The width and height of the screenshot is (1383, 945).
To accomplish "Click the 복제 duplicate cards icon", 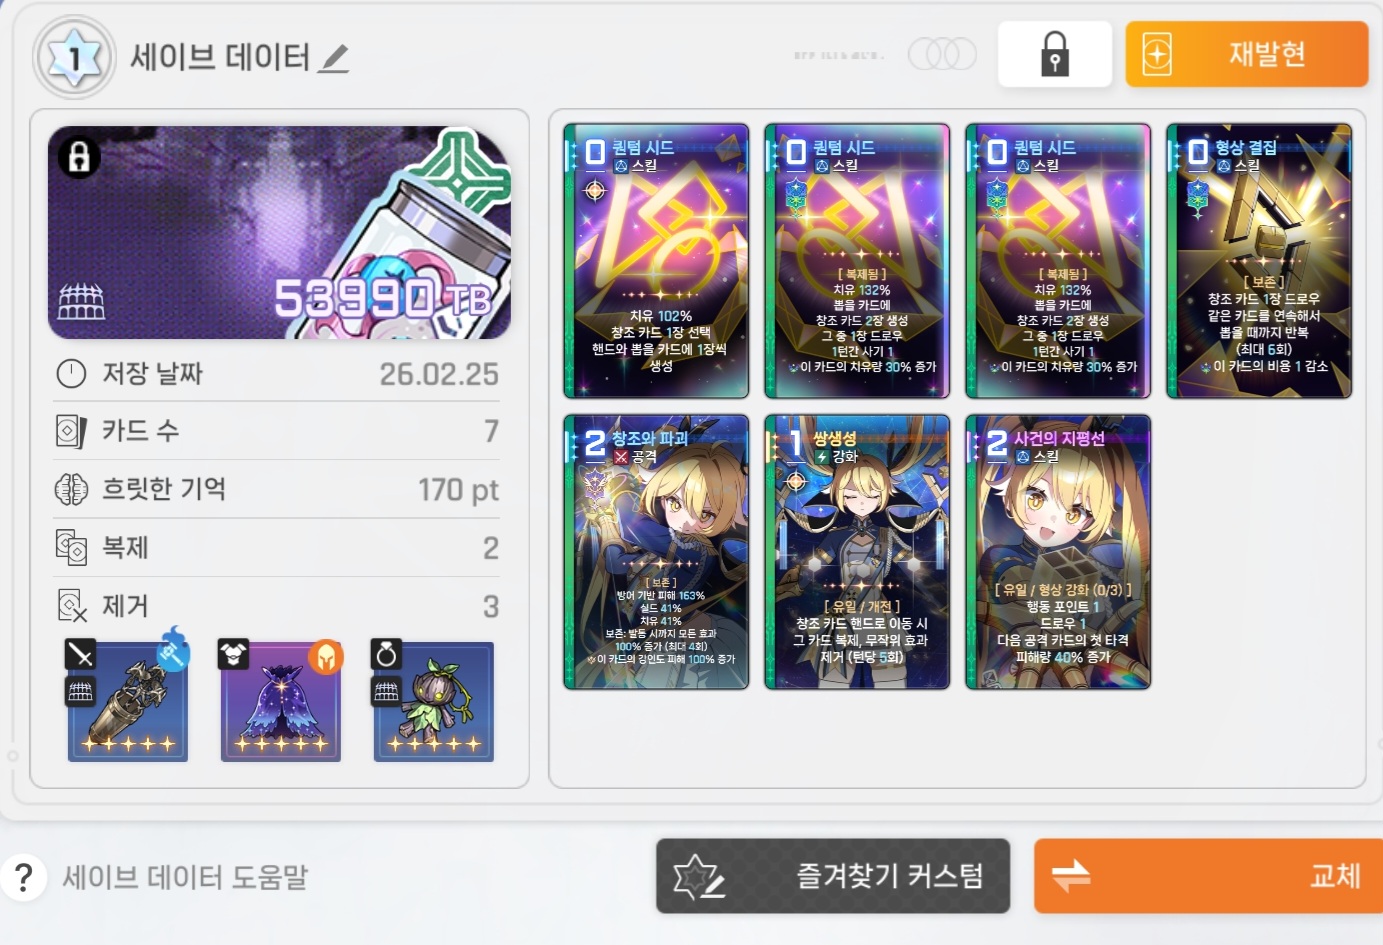I will pos(71,547).
